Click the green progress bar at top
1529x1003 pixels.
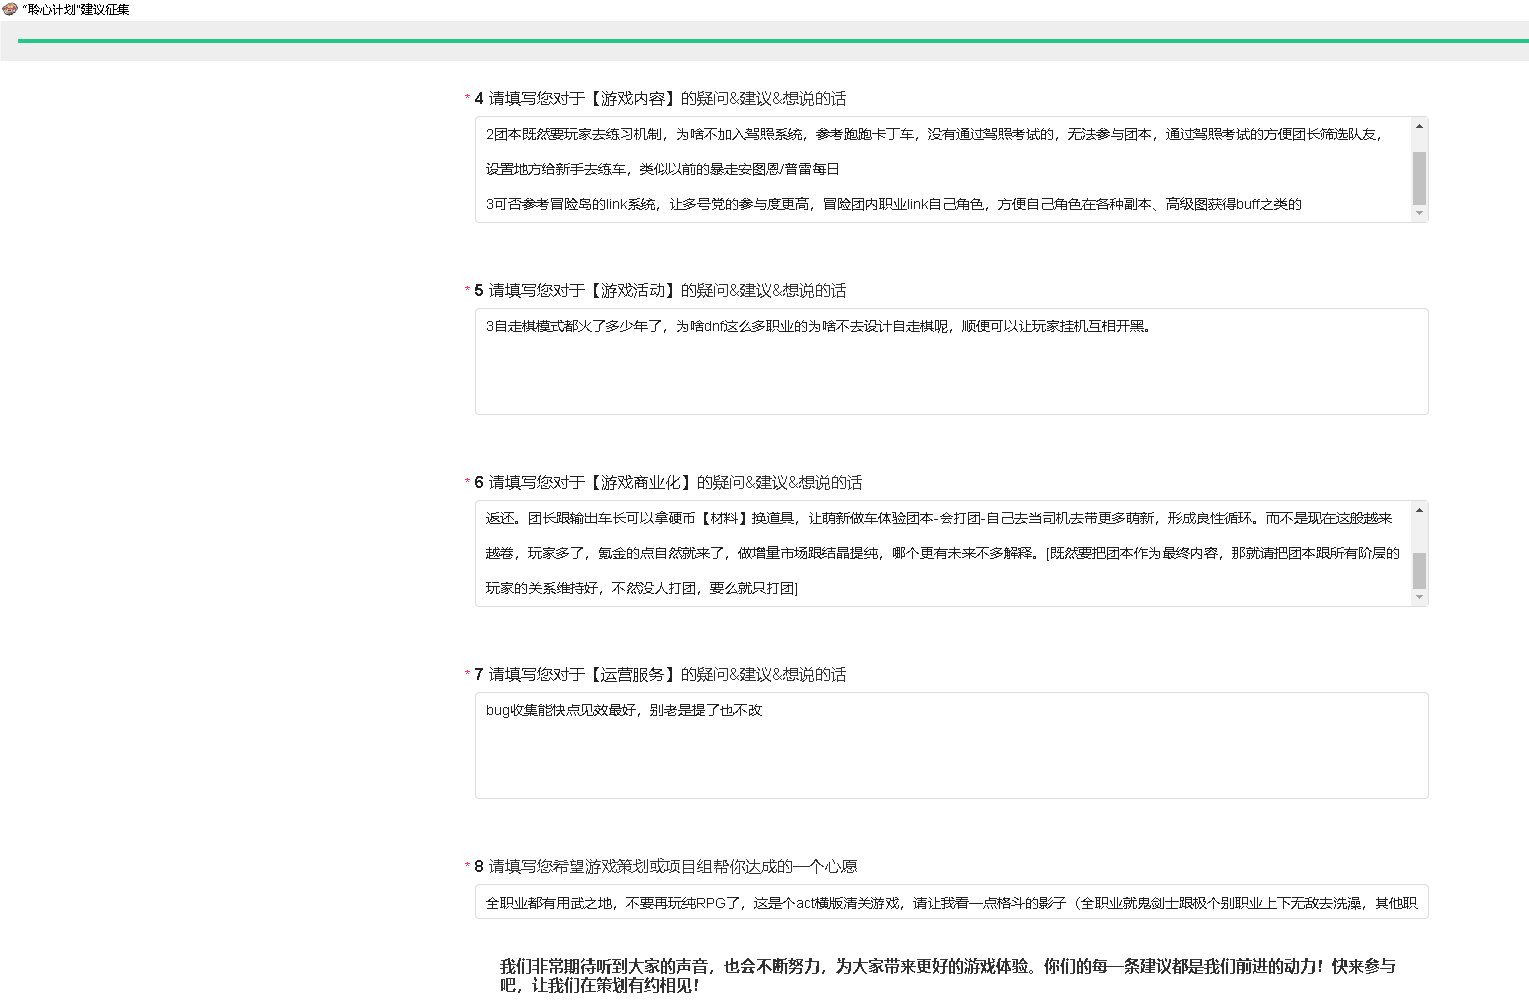(x=773, y=41)
